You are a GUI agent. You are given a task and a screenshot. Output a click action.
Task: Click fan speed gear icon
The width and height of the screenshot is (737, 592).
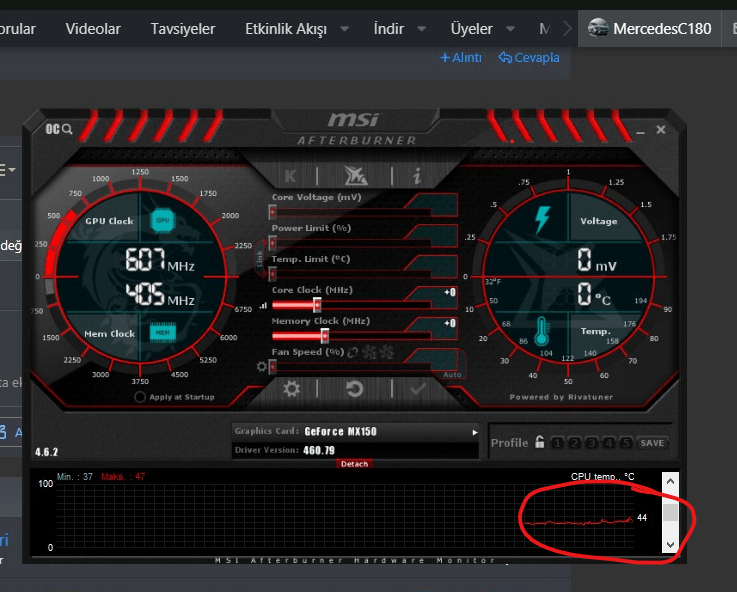point(262,366)
